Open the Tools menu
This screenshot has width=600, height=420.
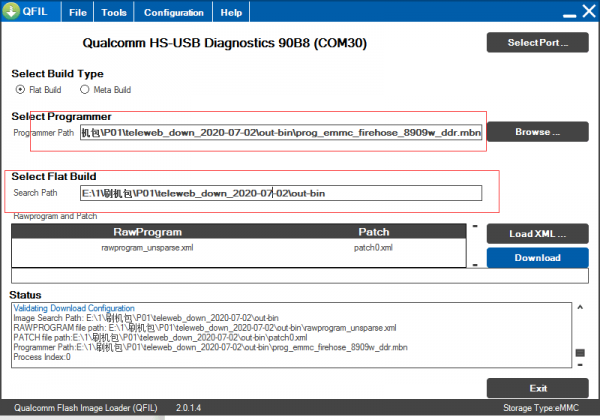point(114,13)
